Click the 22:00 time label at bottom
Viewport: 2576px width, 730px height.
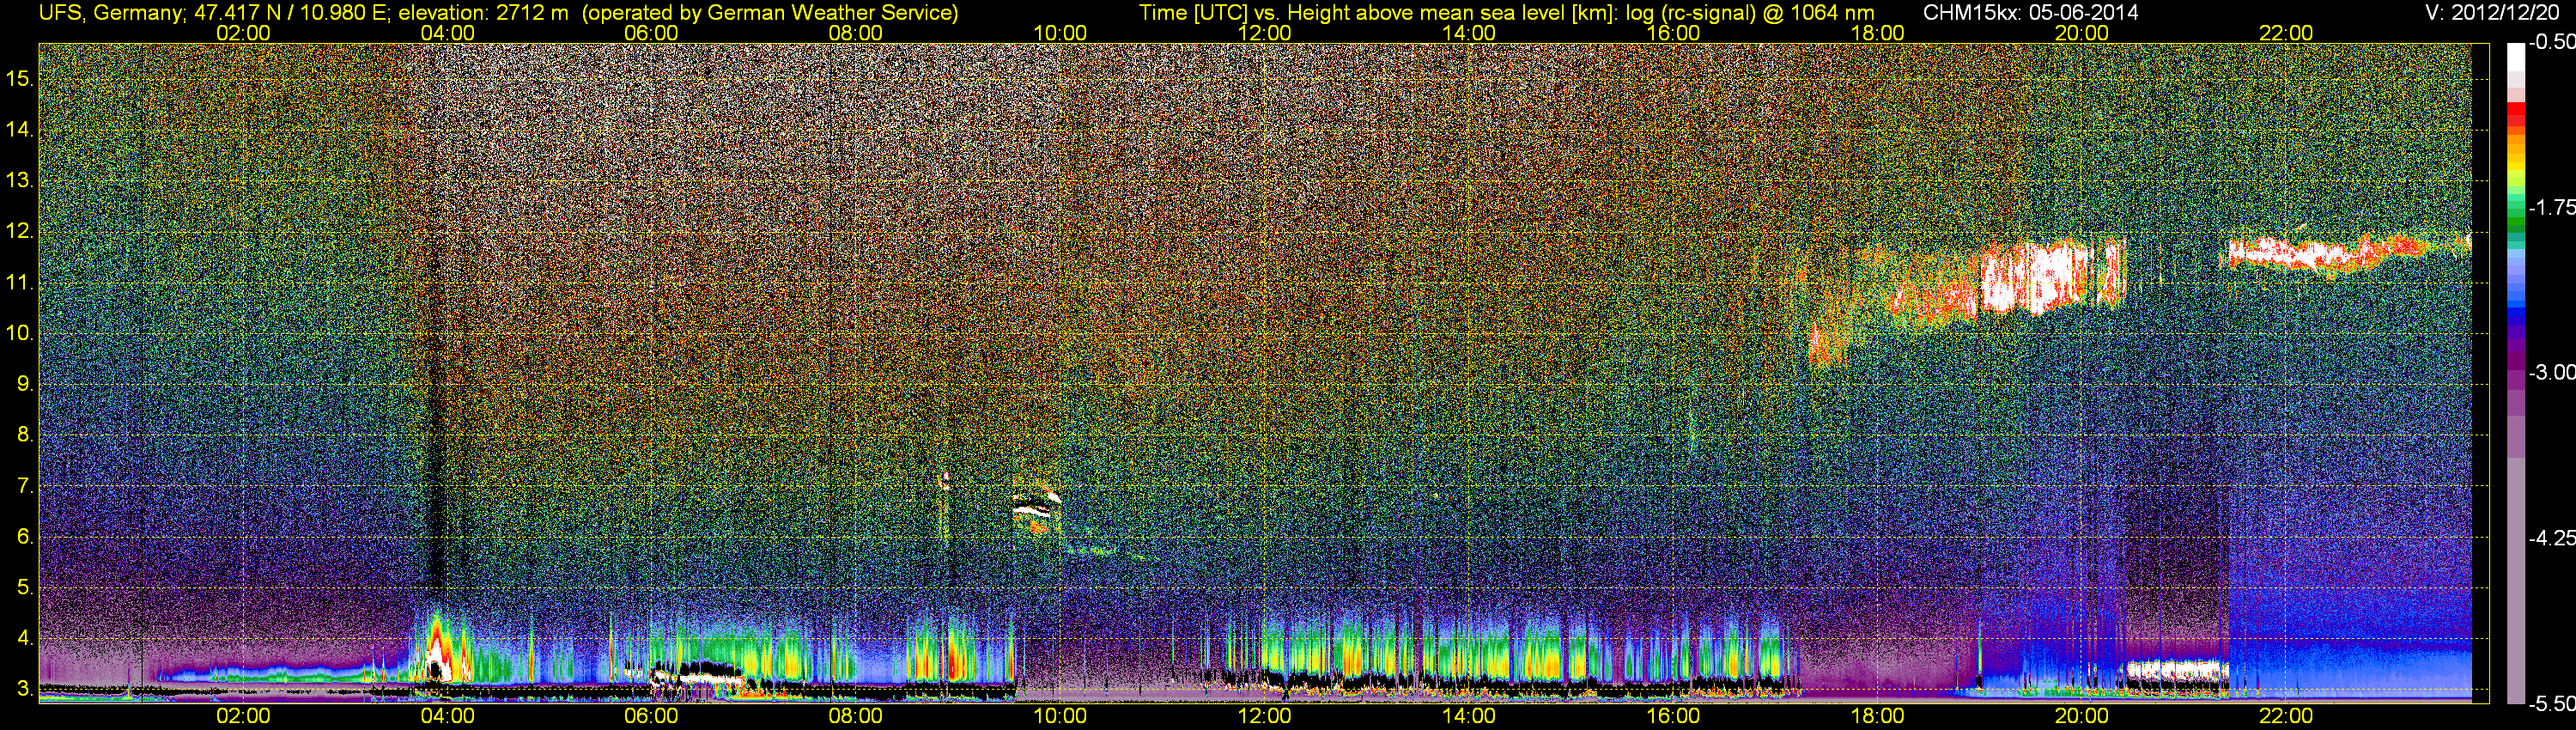pos(2286,716)
